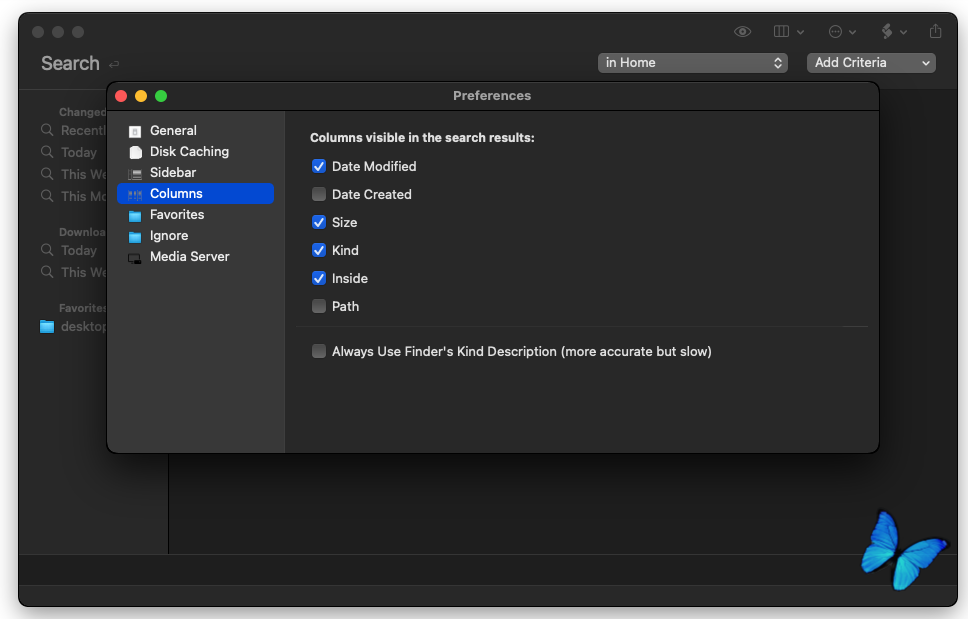Screen dimensions: 968x619
Task: Toggle Always Use Finder's Kind Description
Action: 319,352
